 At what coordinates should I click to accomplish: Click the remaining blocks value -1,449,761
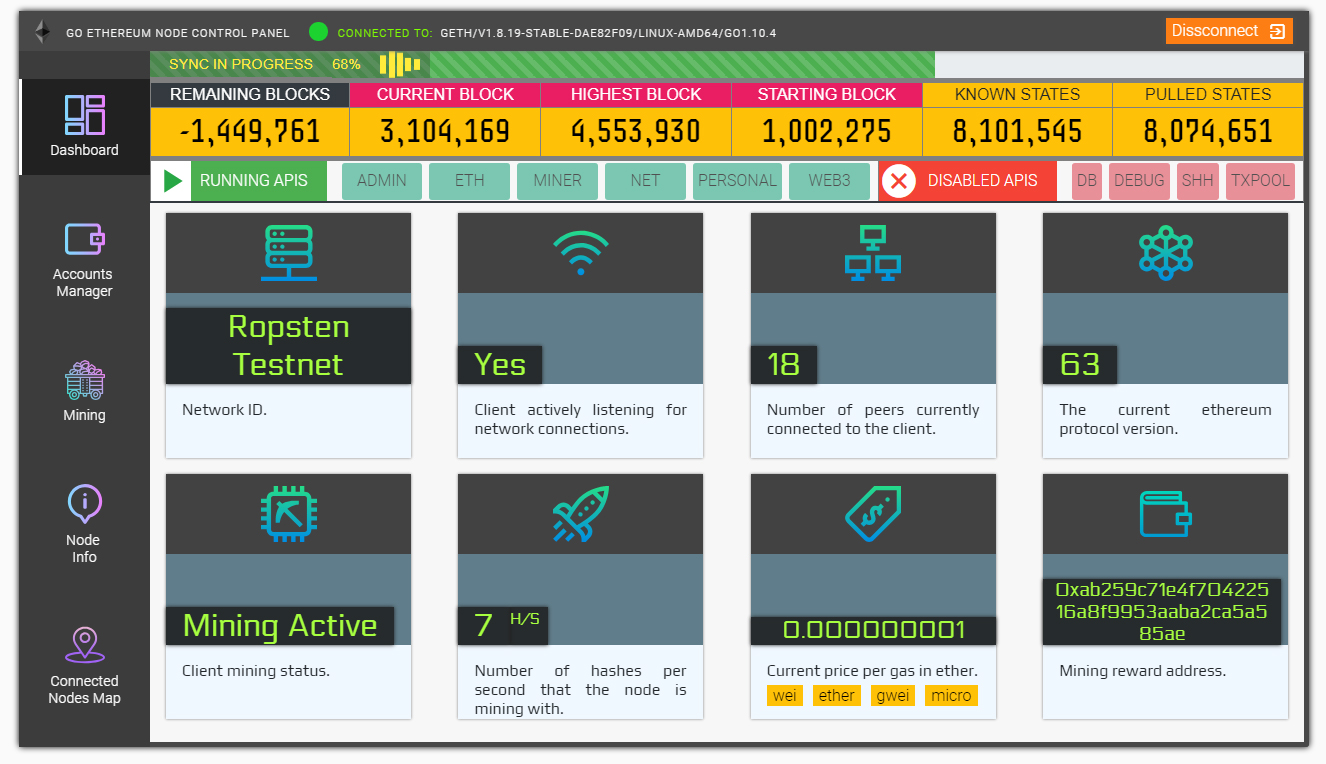[x=250, y=131]
